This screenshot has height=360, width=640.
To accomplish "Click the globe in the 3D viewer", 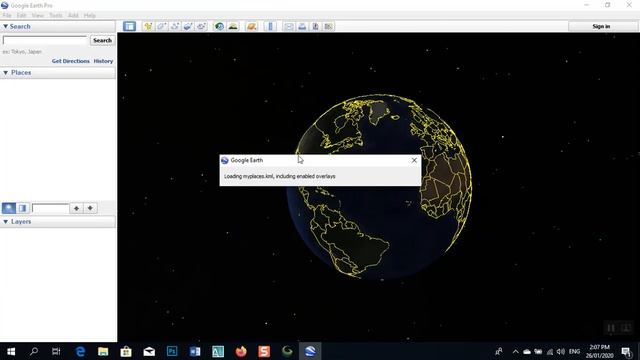I will (x=379, y=187).
